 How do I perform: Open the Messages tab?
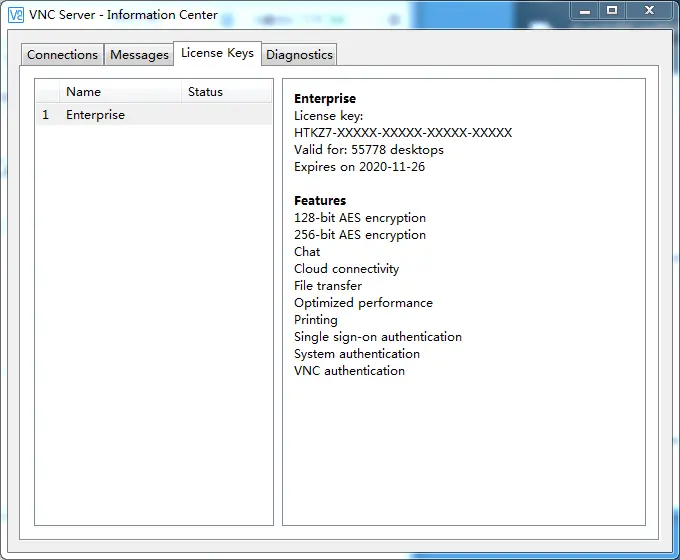[139, 55]
